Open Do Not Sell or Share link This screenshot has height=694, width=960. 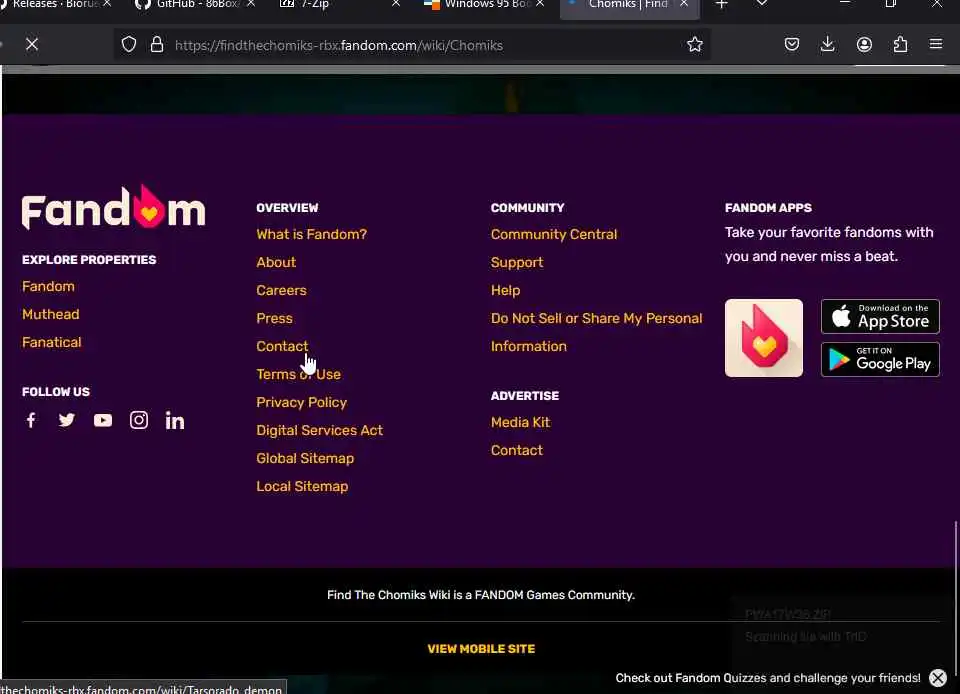(596, 332)
